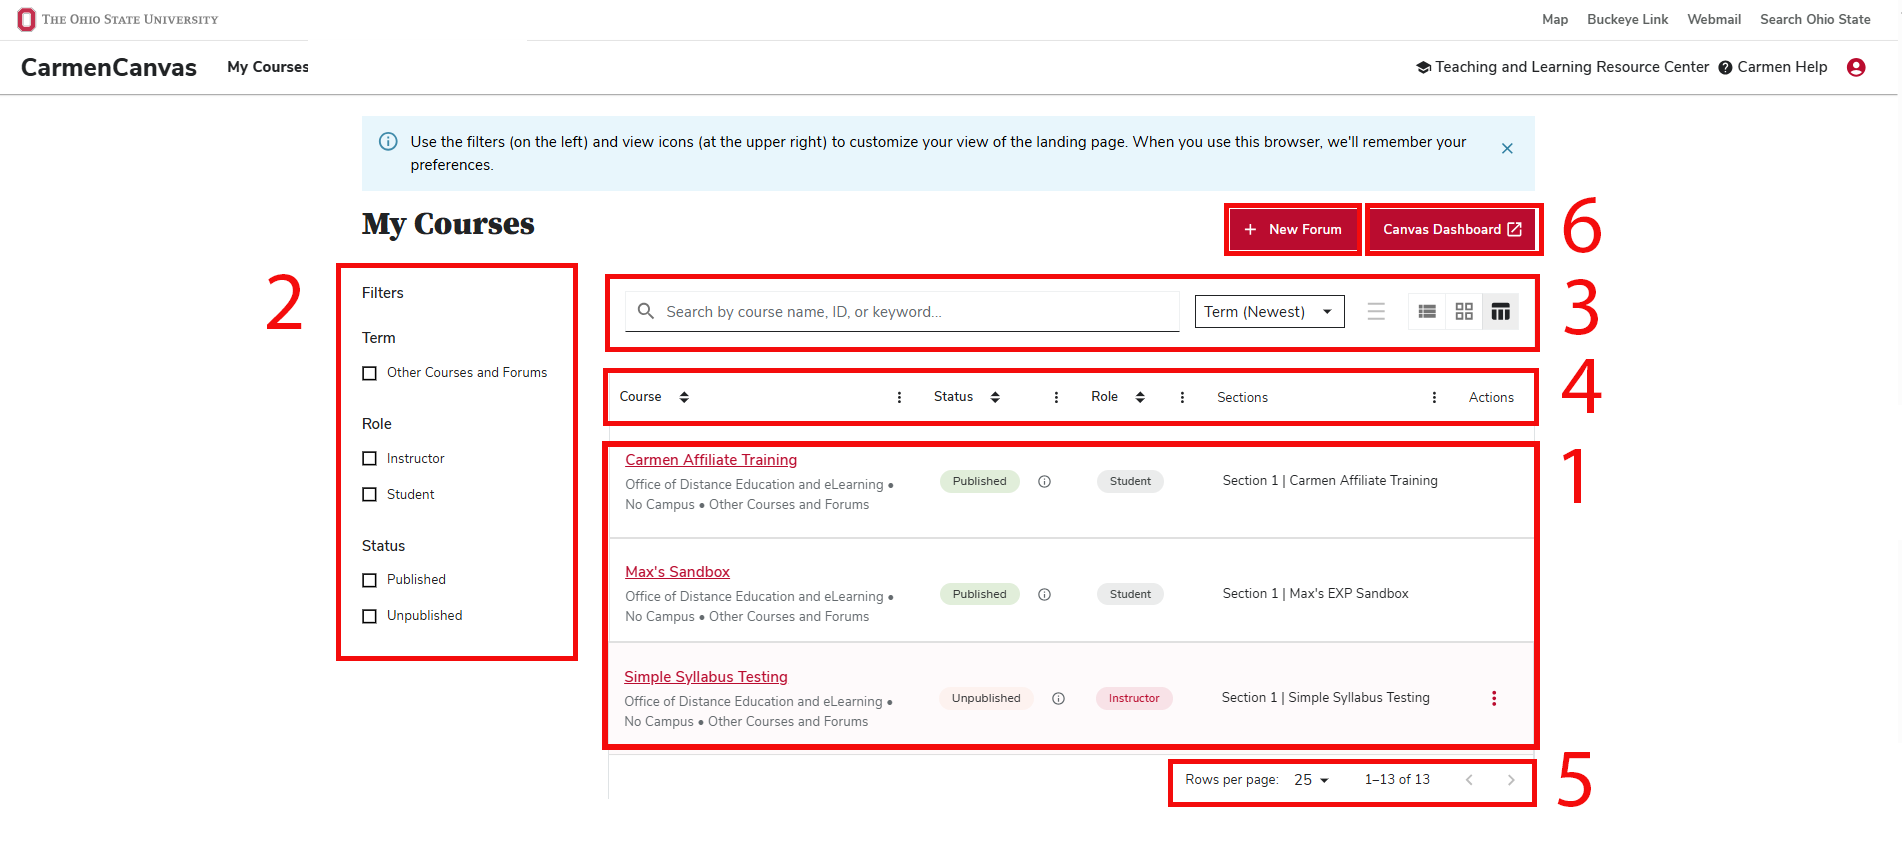1902x866 pixels.
Task: Click Section 1 | Max's EXP Sandbox text
Action: coord(1315,594)
